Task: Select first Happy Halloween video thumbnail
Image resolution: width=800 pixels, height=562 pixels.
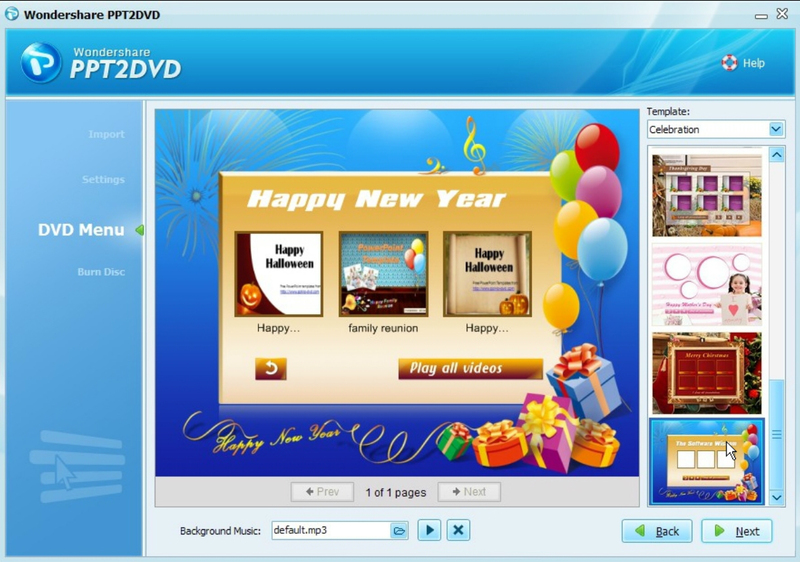Action: point(279,274)
